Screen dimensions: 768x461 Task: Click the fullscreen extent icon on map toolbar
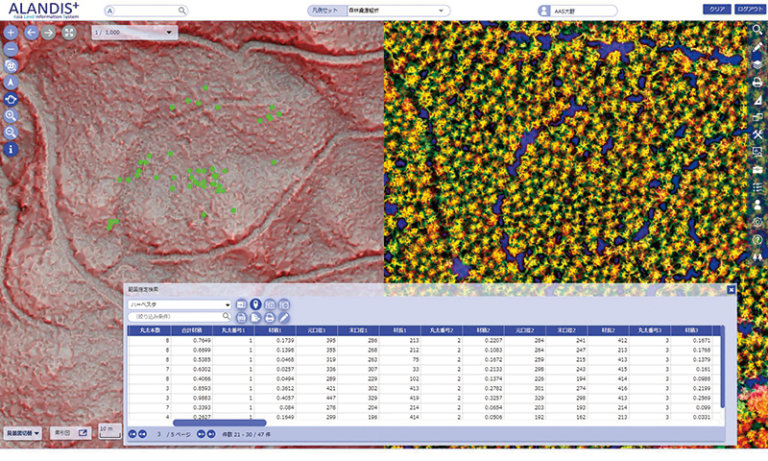pos(69,32)
